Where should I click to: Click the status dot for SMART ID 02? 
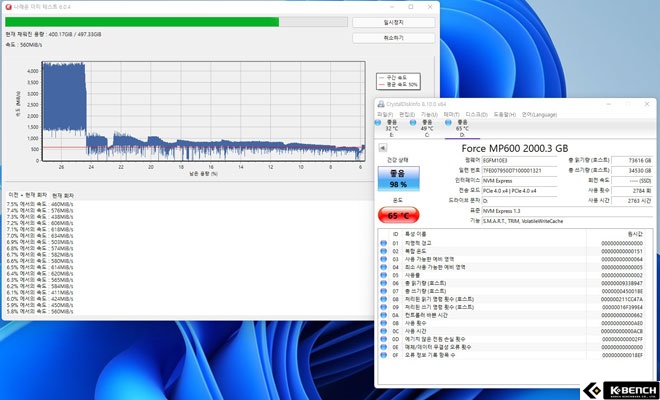point(383,251)
